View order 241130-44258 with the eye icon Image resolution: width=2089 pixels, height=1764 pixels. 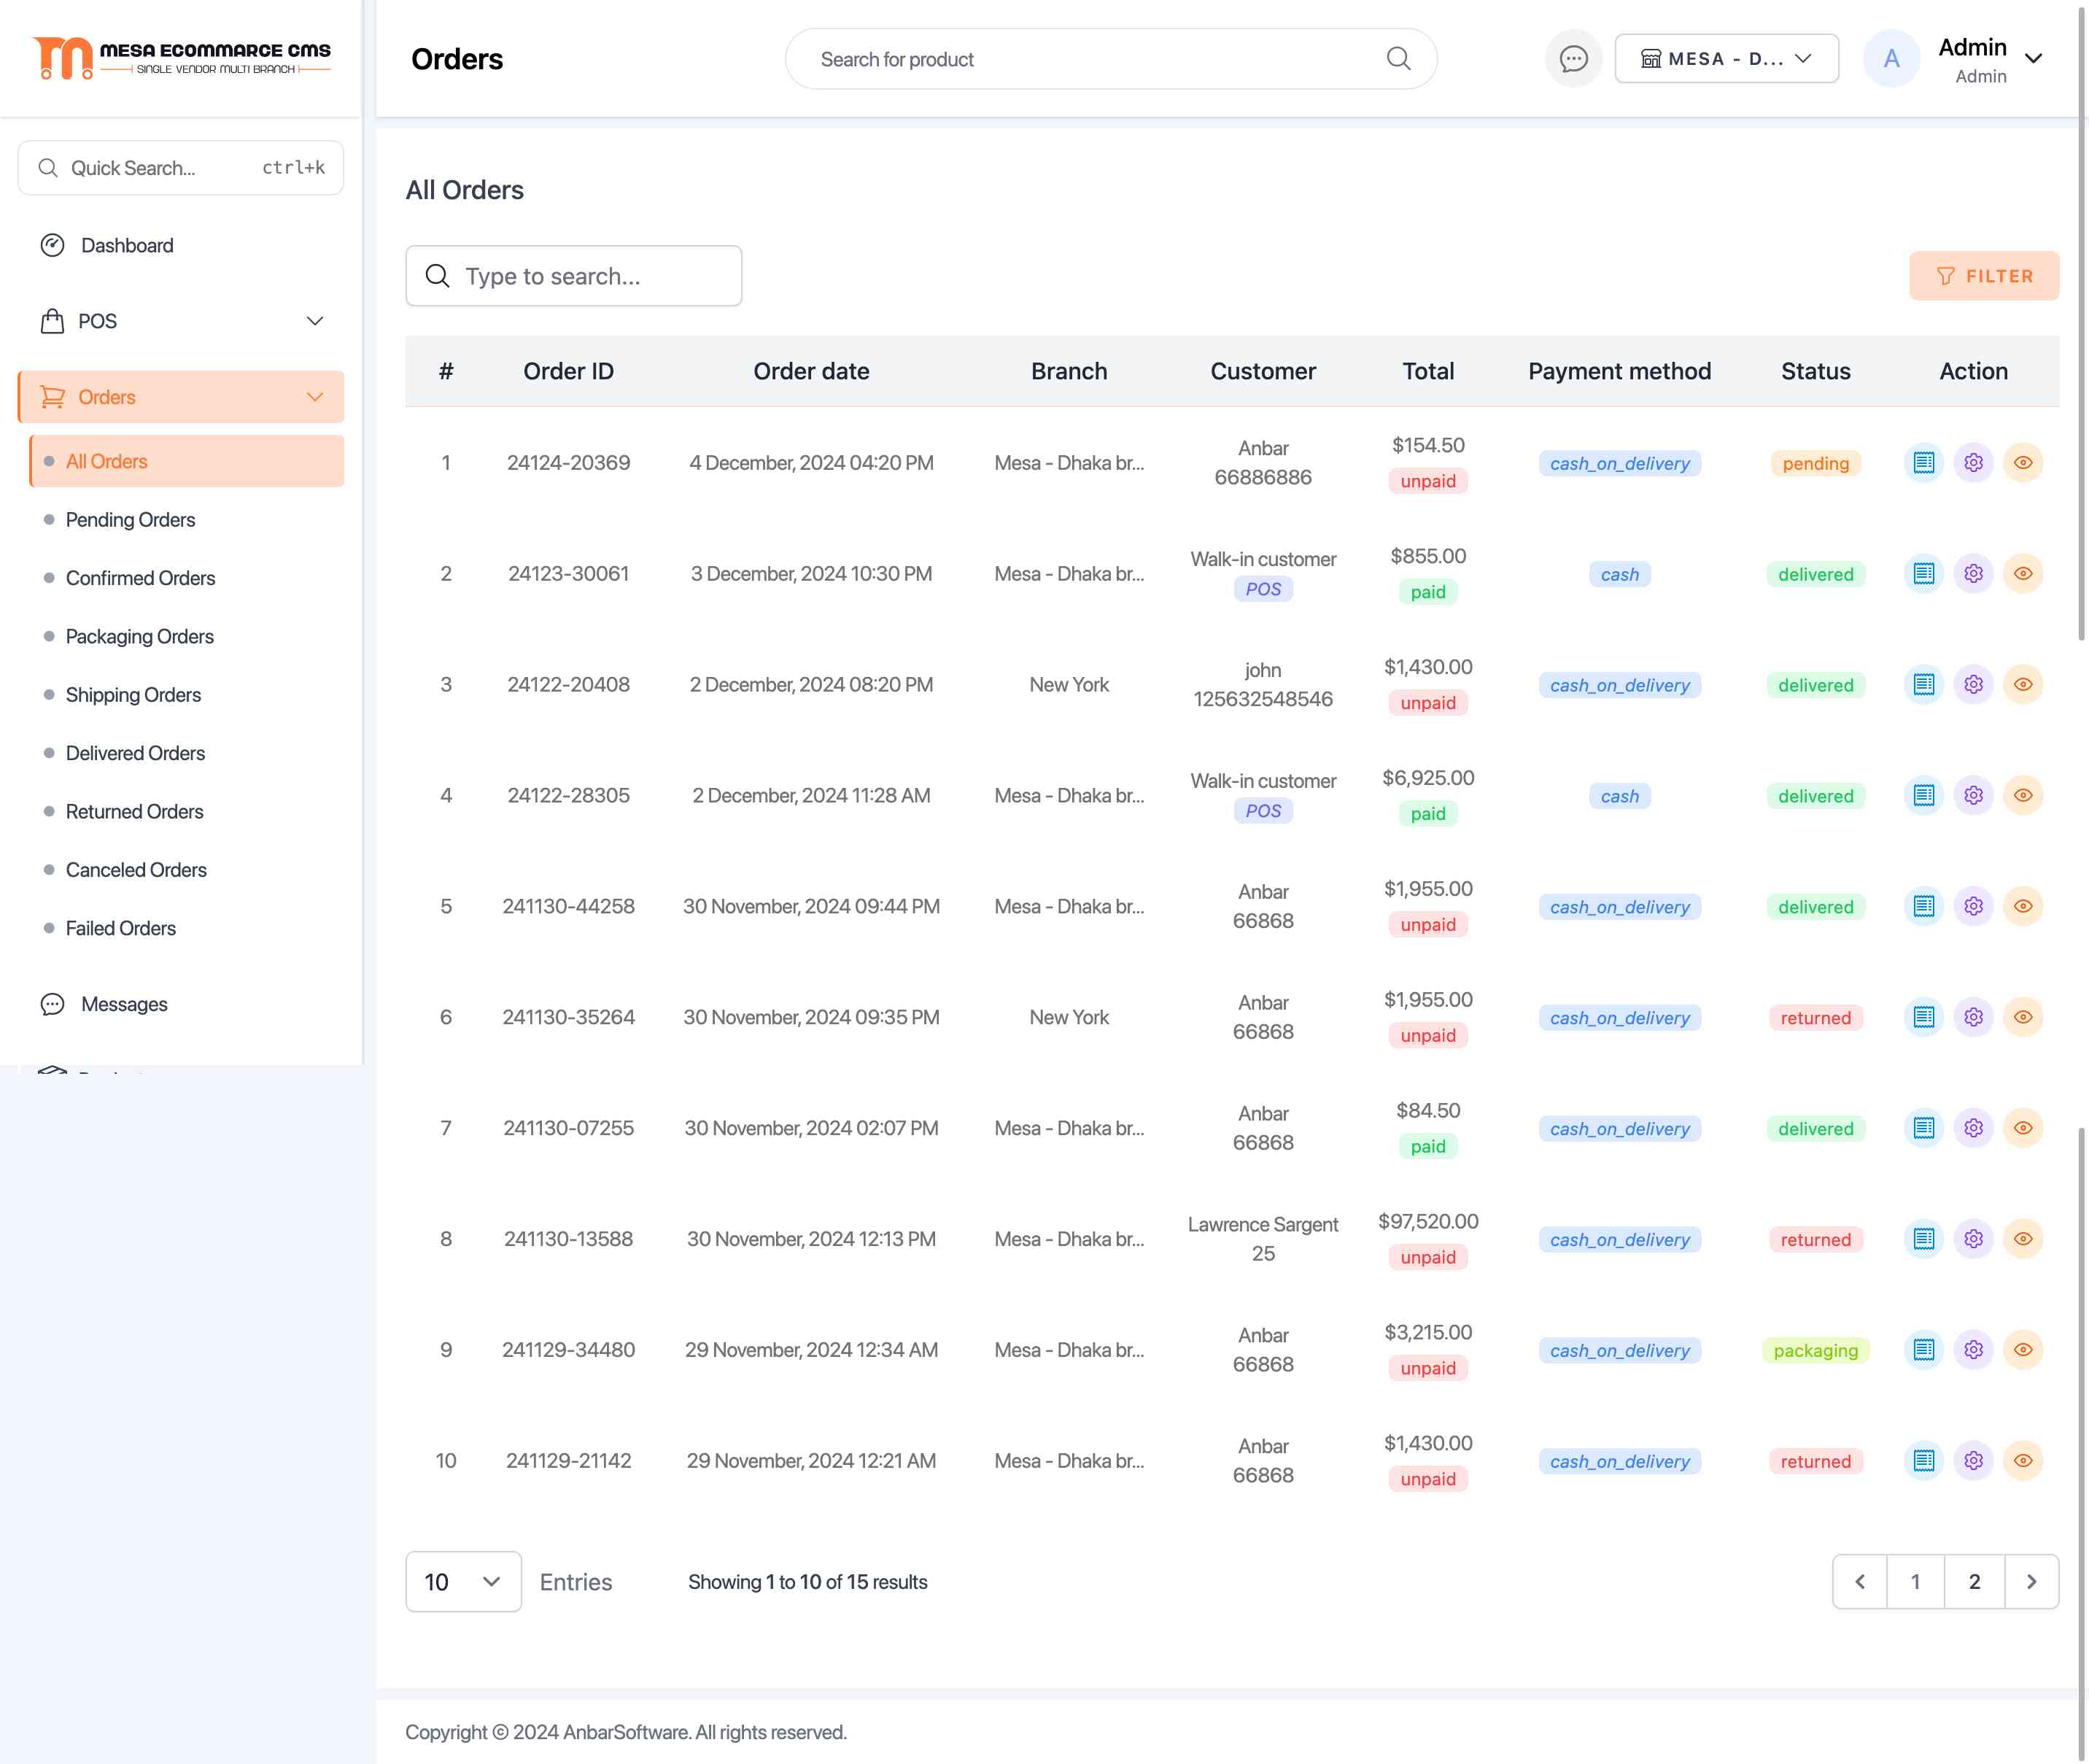pos(2023,907)
